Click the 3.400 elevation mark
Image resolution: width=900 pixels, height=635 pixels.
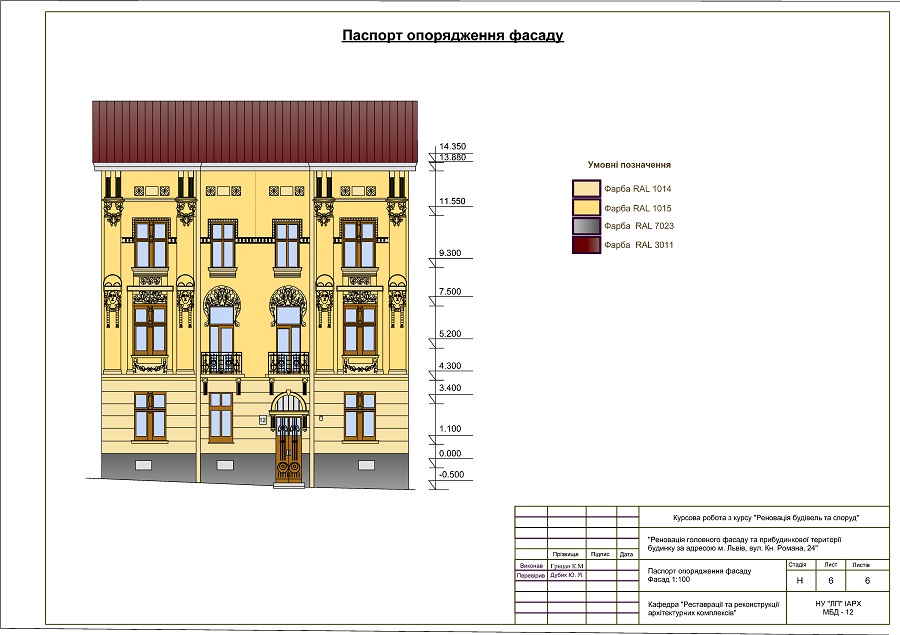(x=450, y=388)
